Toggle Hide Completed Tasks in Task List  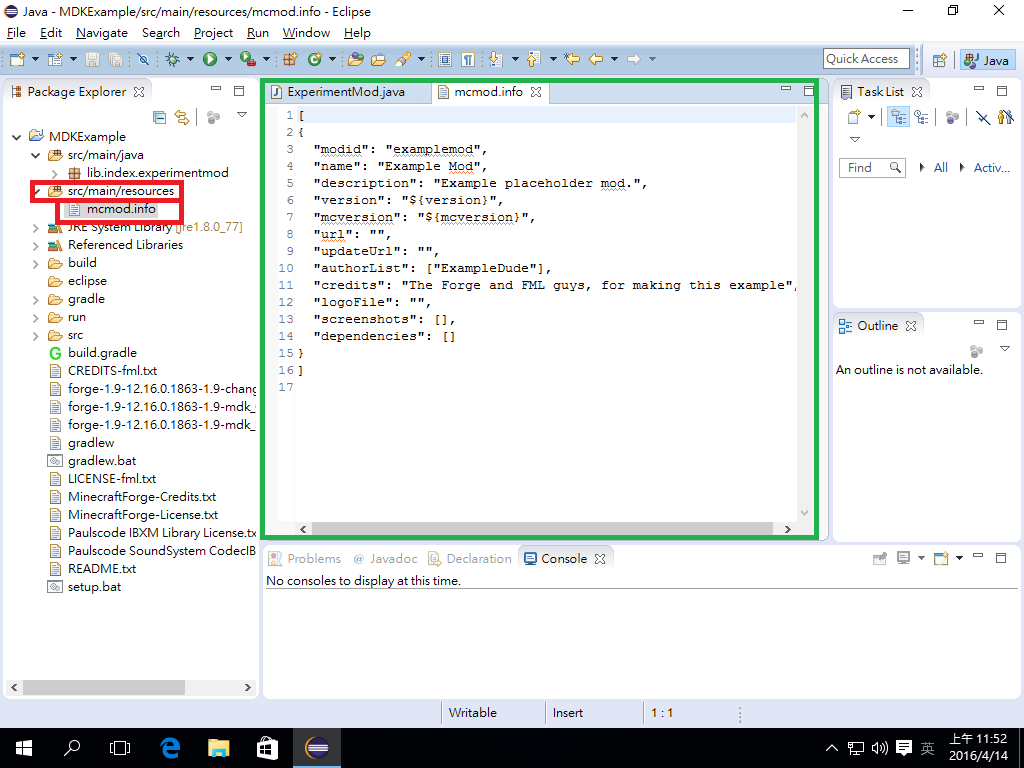[x=983, y=117]
